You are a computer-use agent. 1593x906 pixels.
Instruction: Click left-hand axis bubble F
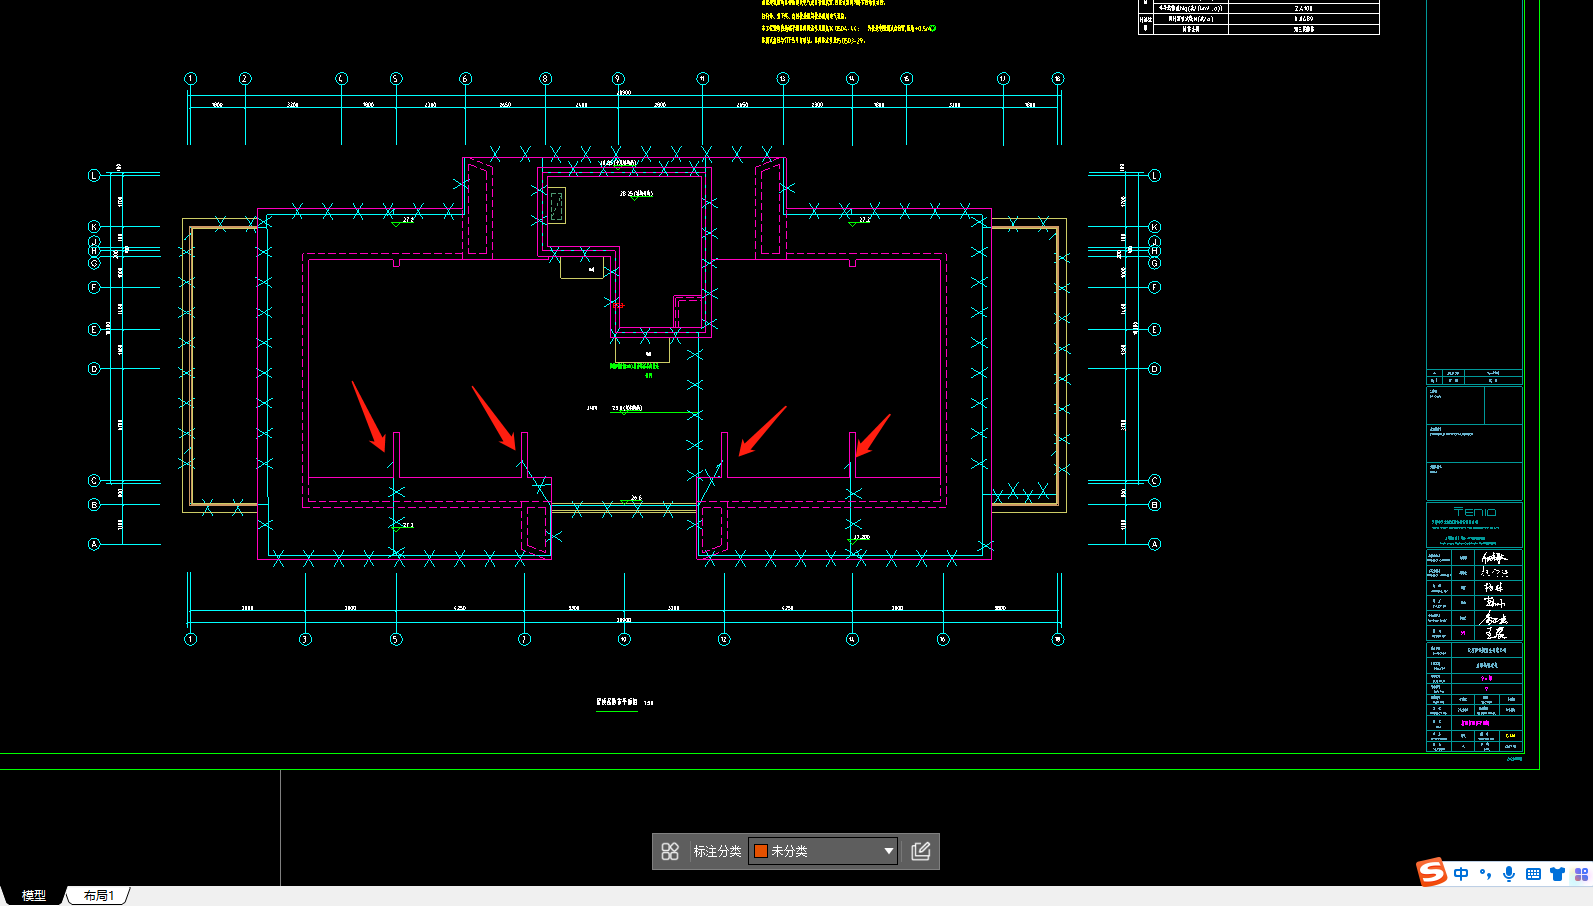tap(94, 287)
